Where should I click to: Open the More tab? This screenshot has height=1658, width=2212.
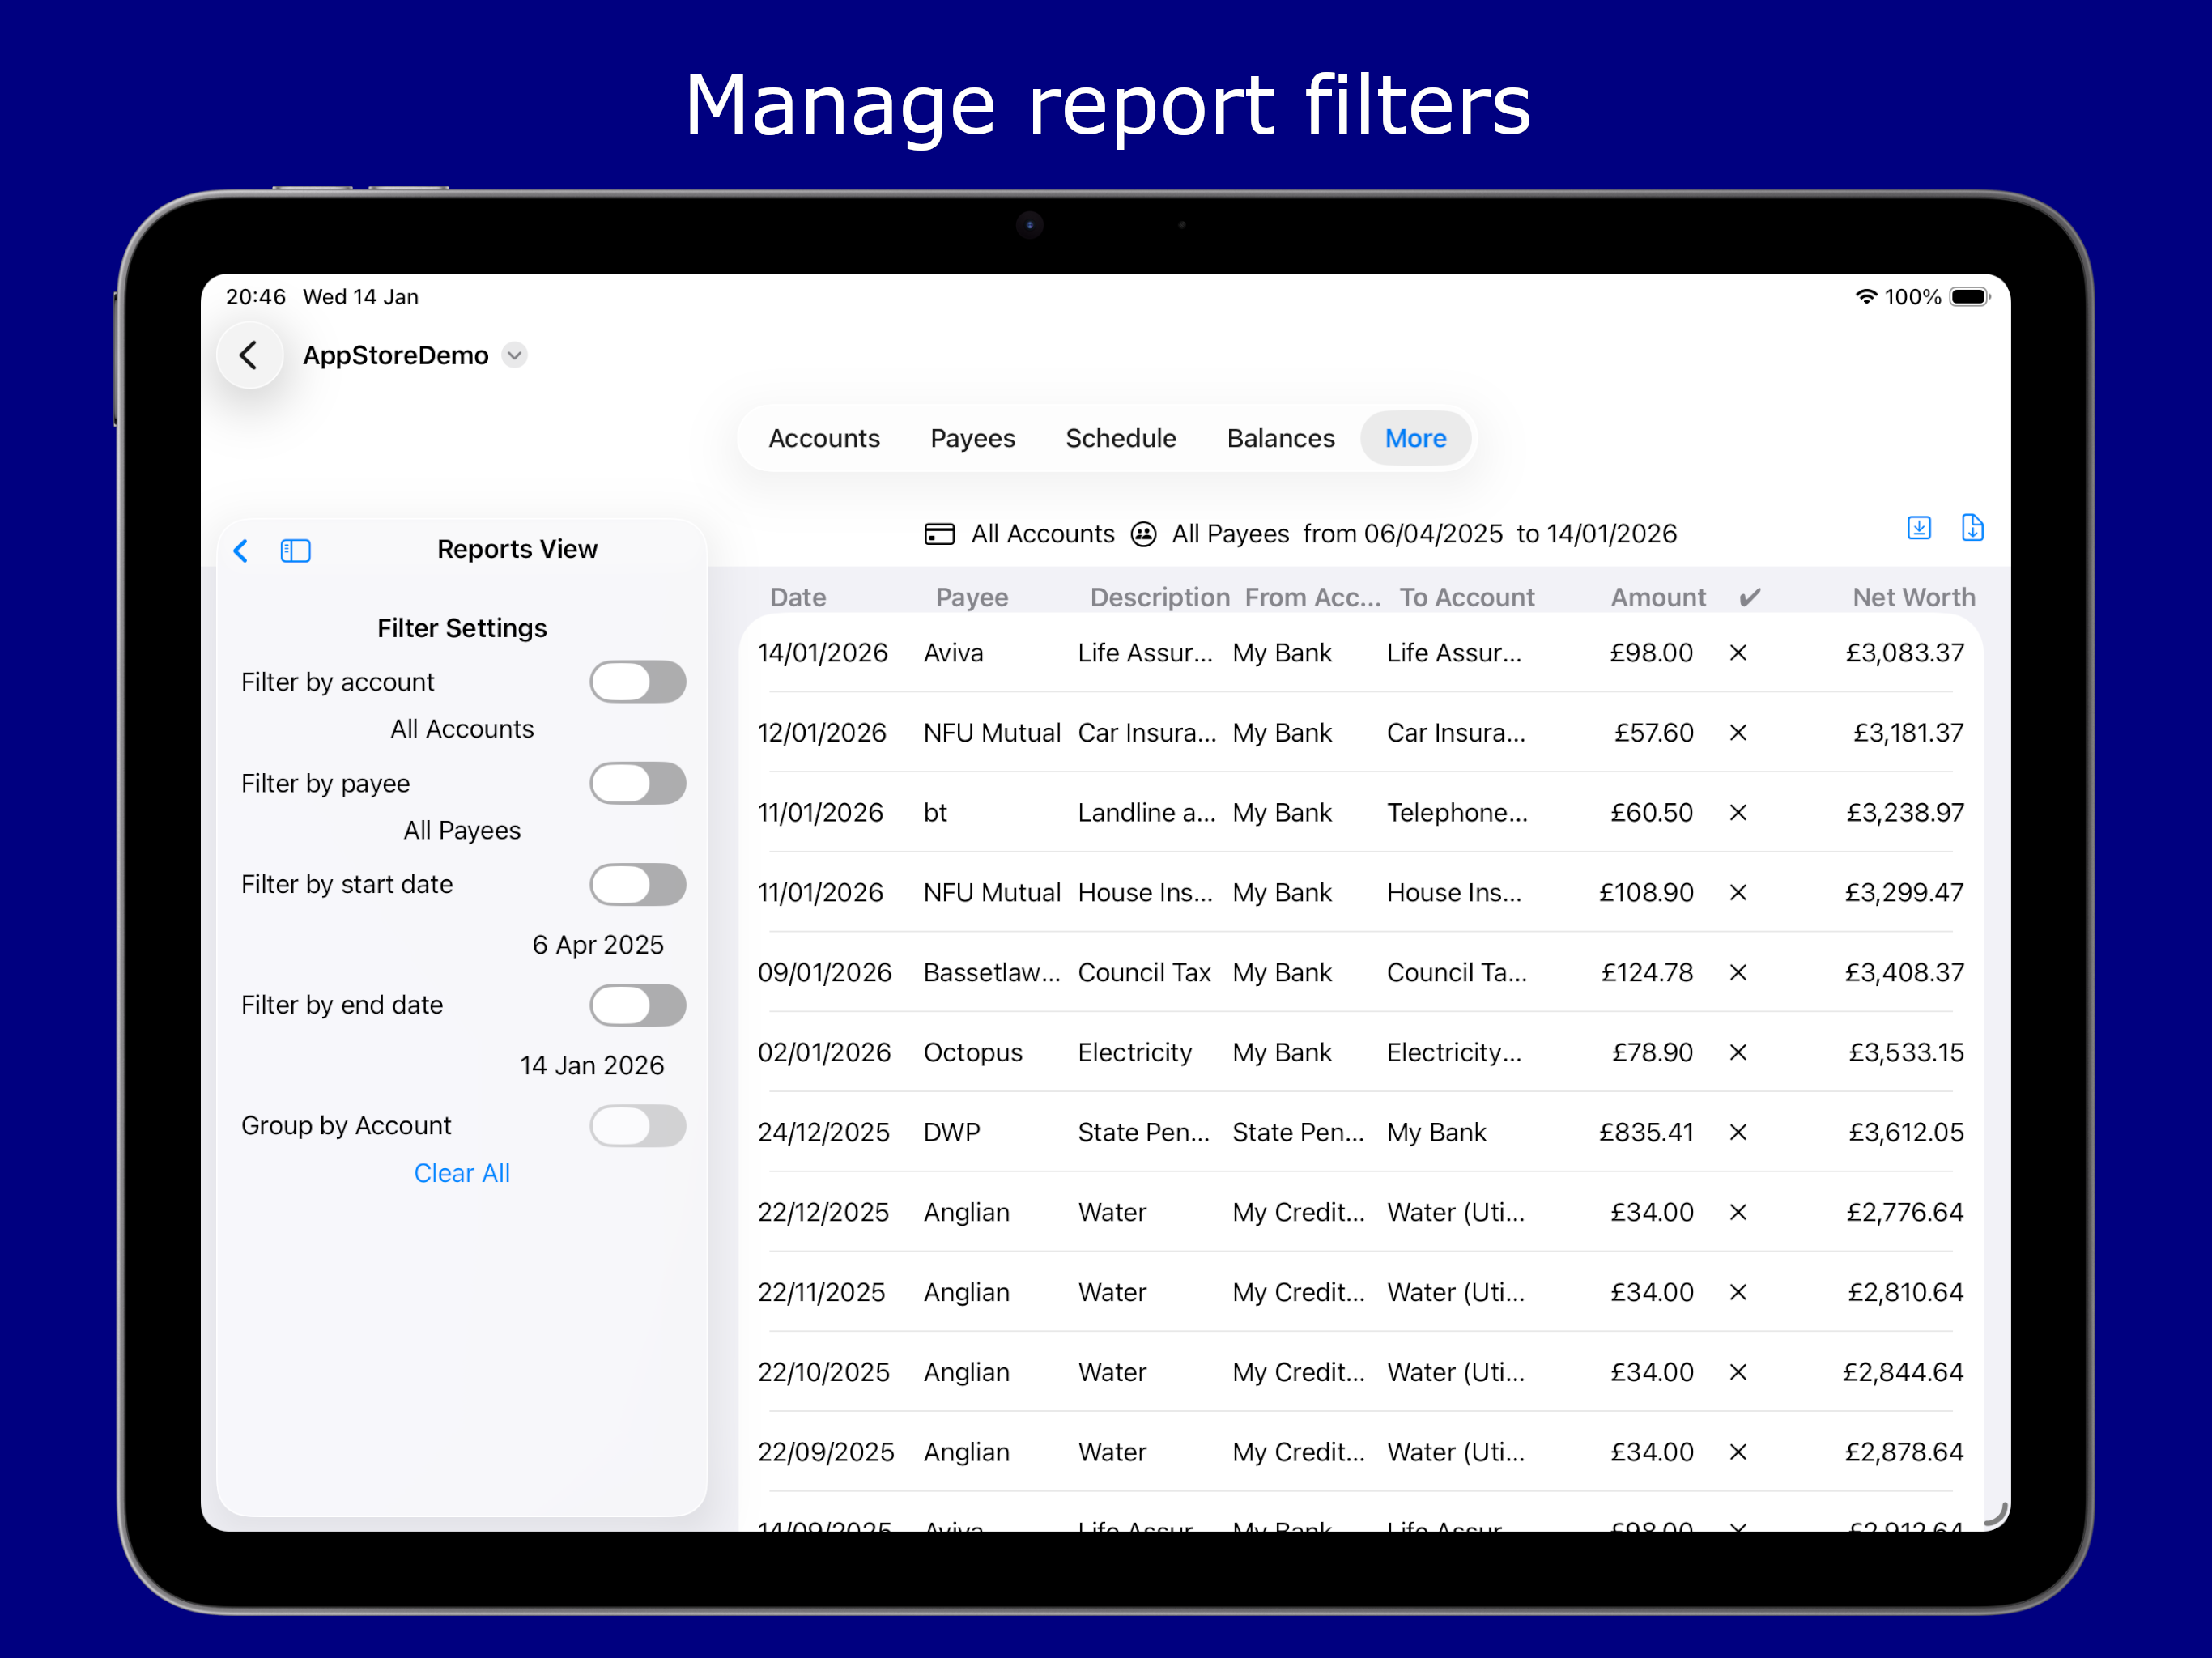1415,438
